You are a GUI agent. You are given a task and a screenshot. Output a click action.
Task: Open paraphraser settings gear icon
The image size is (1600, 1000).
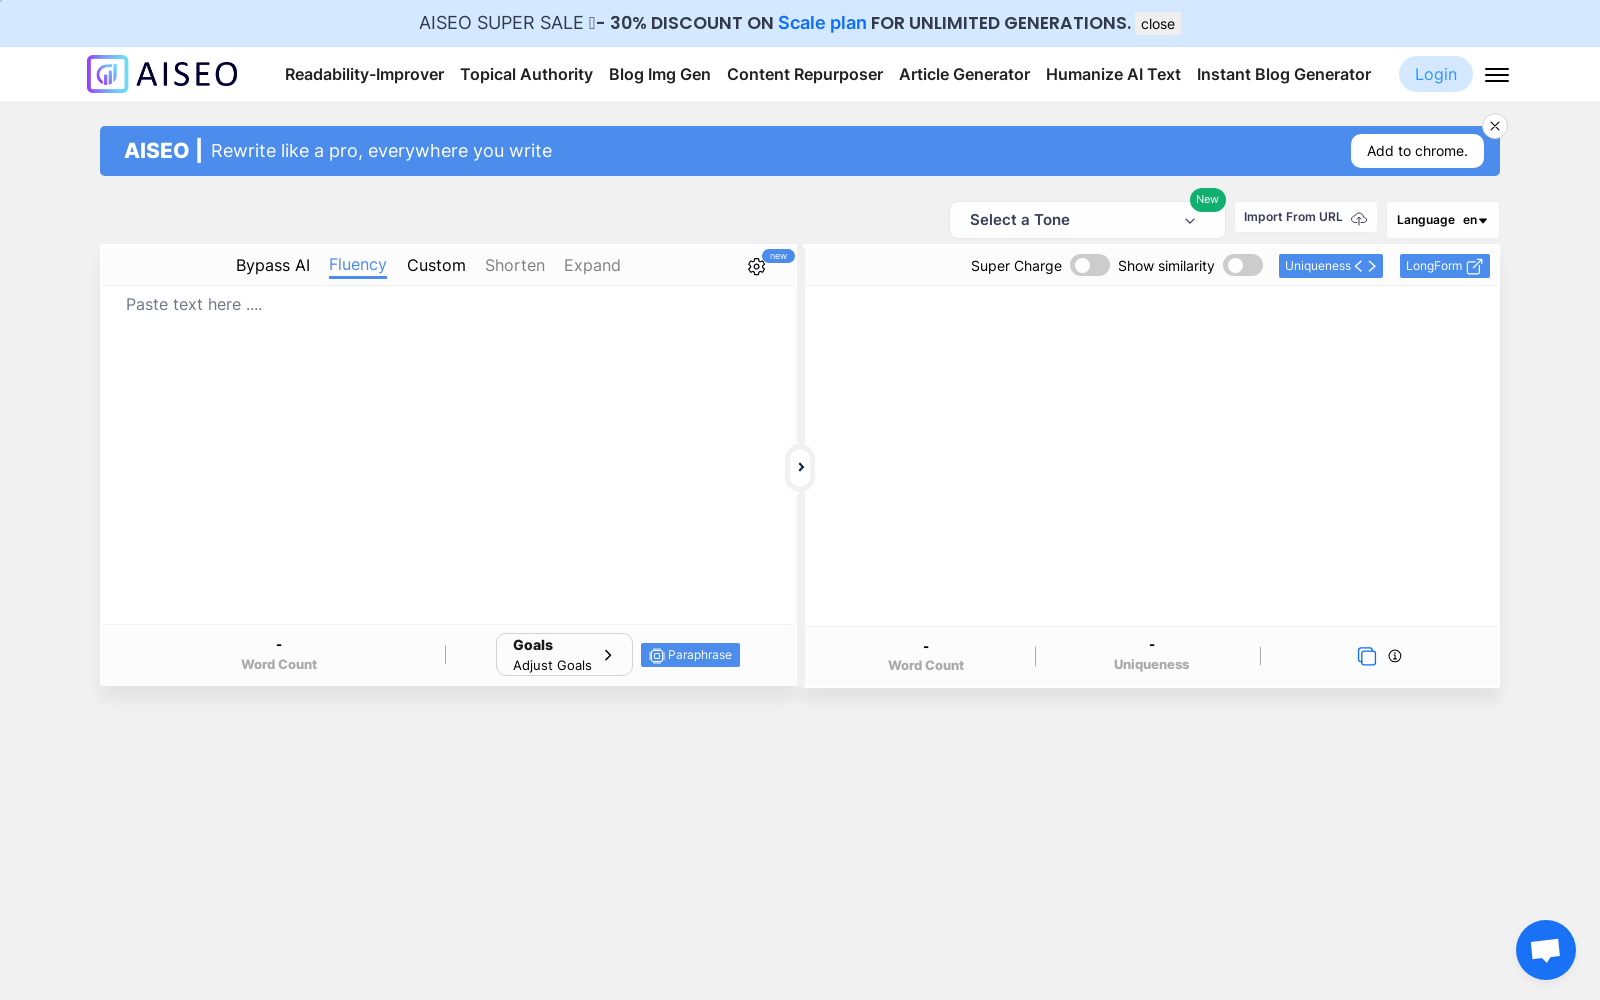tap(756, 267)
